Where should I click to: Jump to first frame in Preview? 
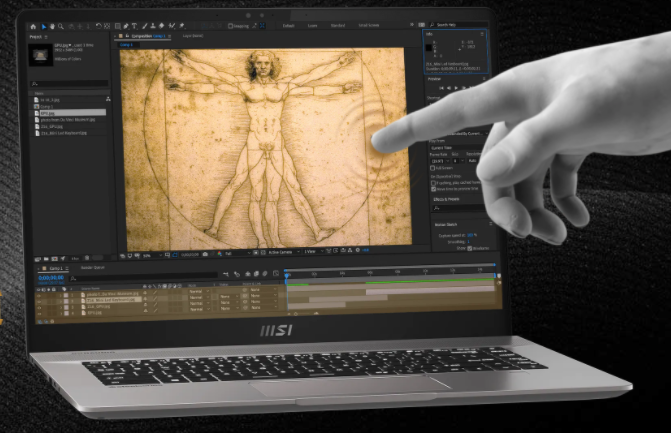(x=442, y=88)
